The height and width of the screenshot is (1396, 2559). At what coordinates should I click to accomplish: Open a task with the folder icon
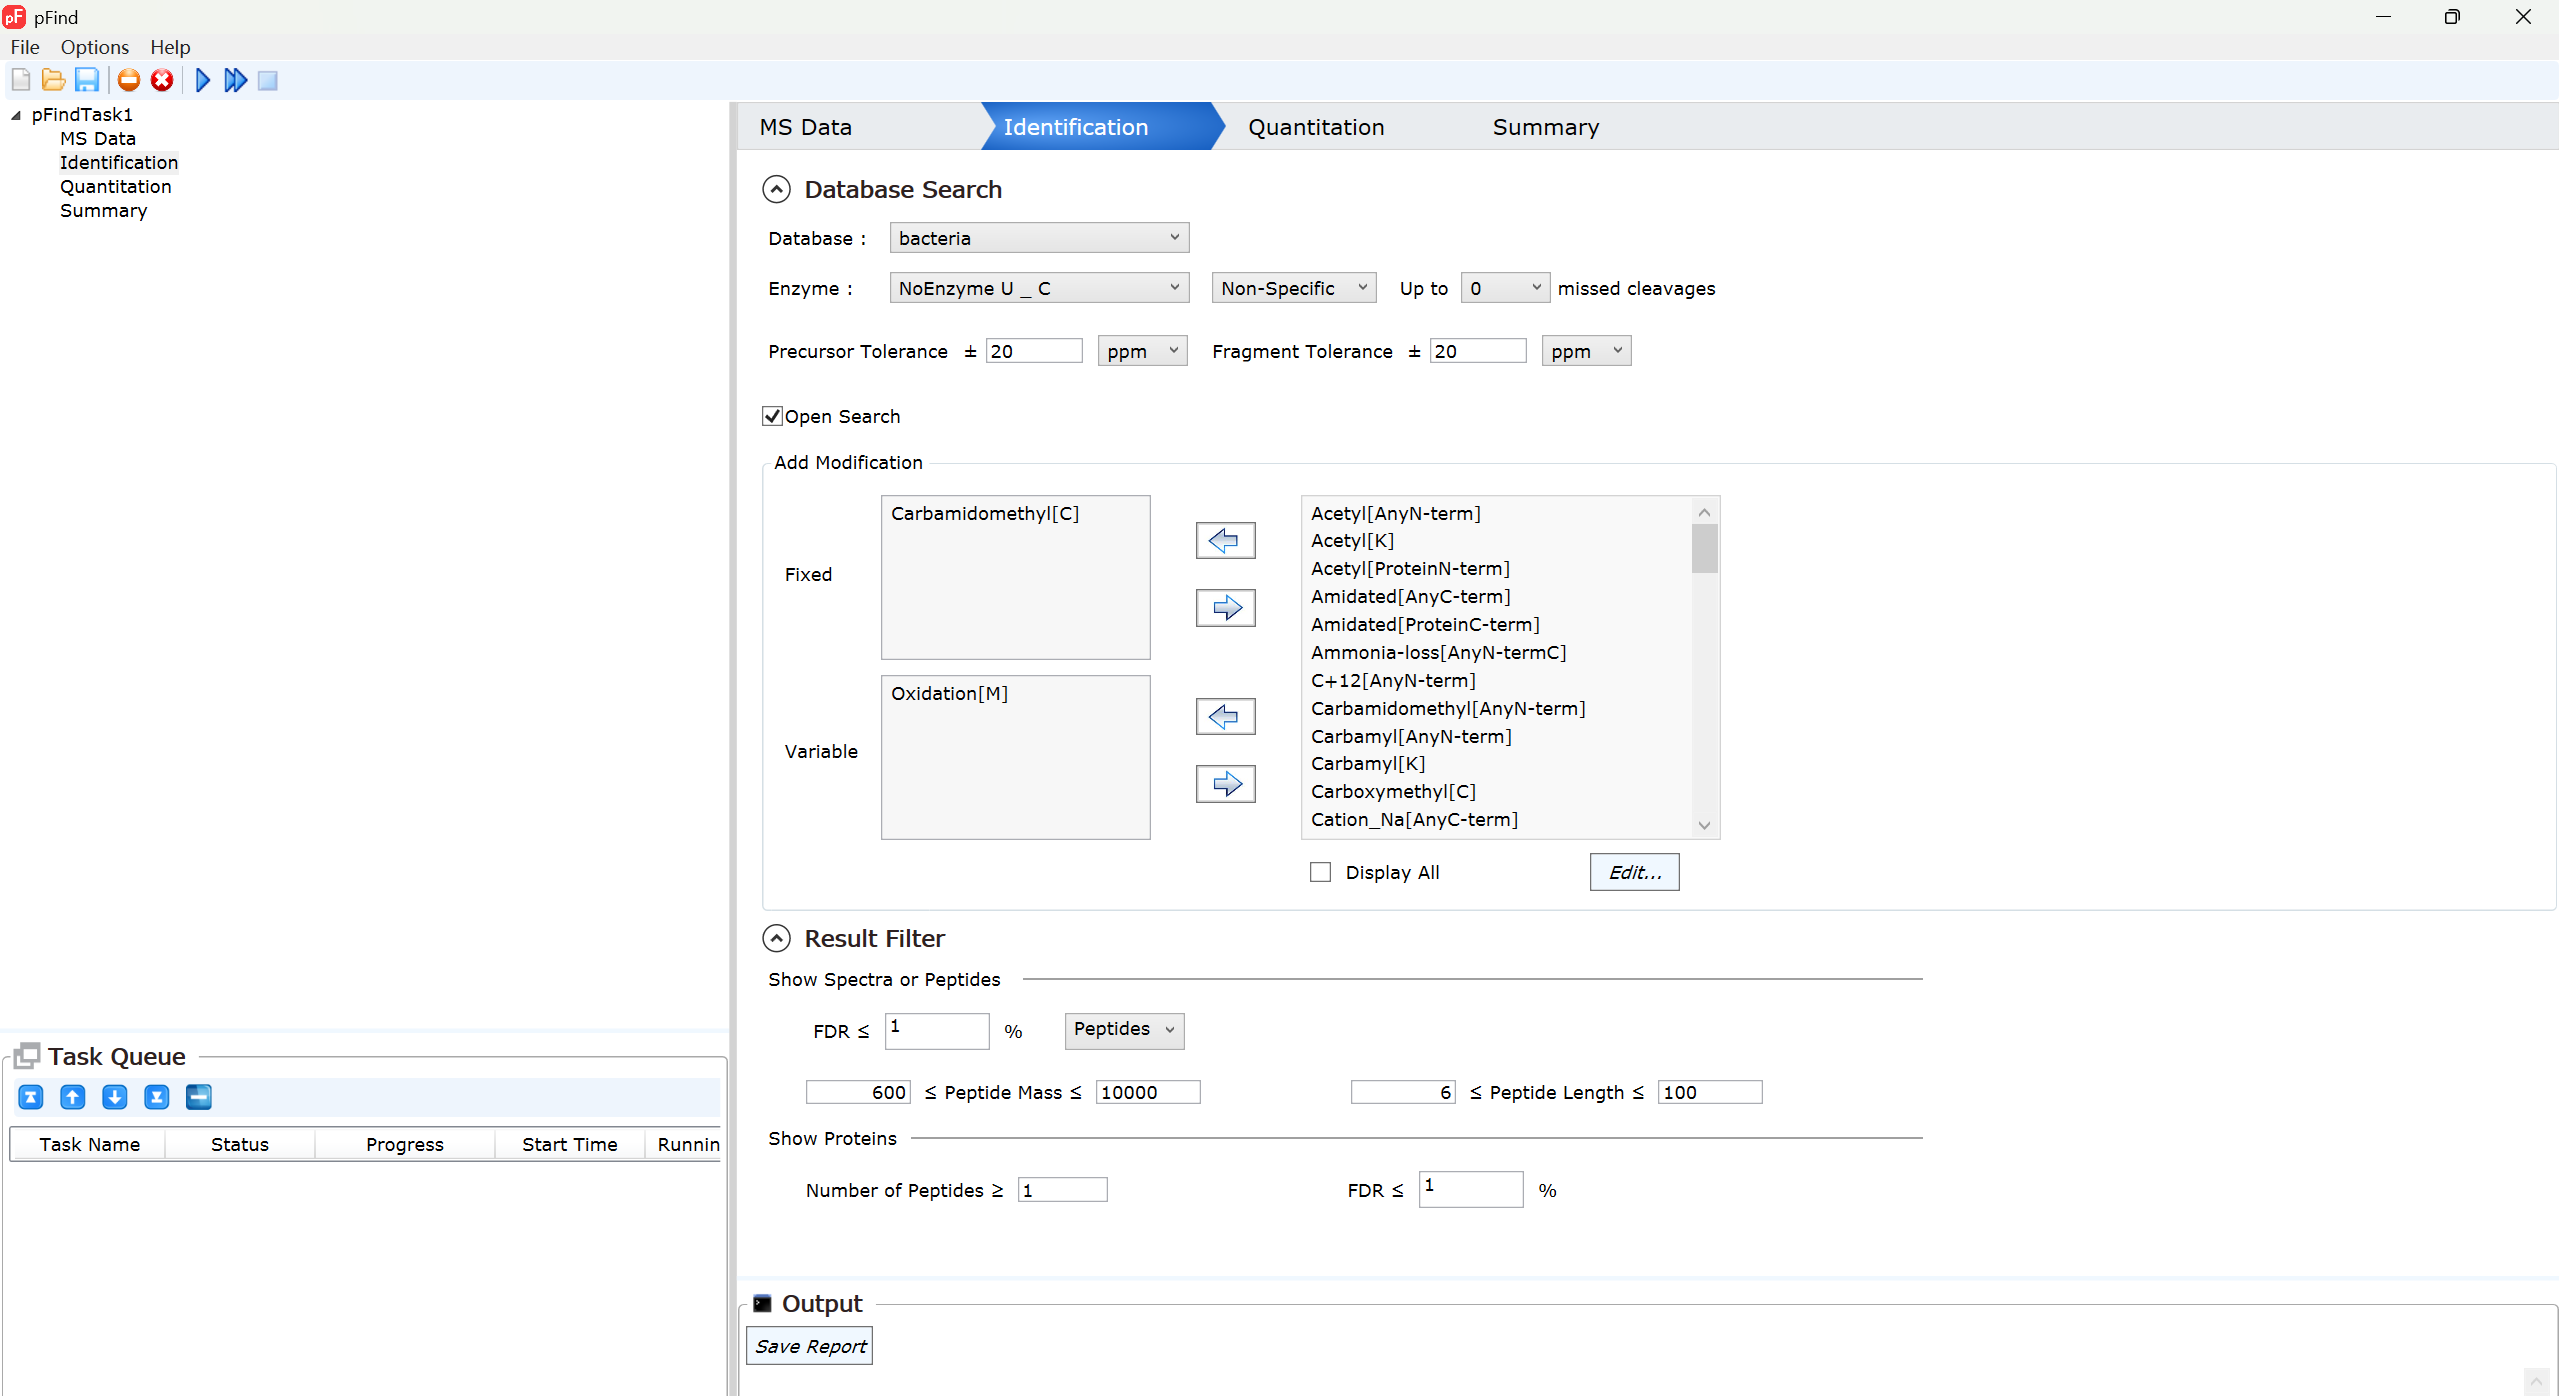[x=53, y=80]
